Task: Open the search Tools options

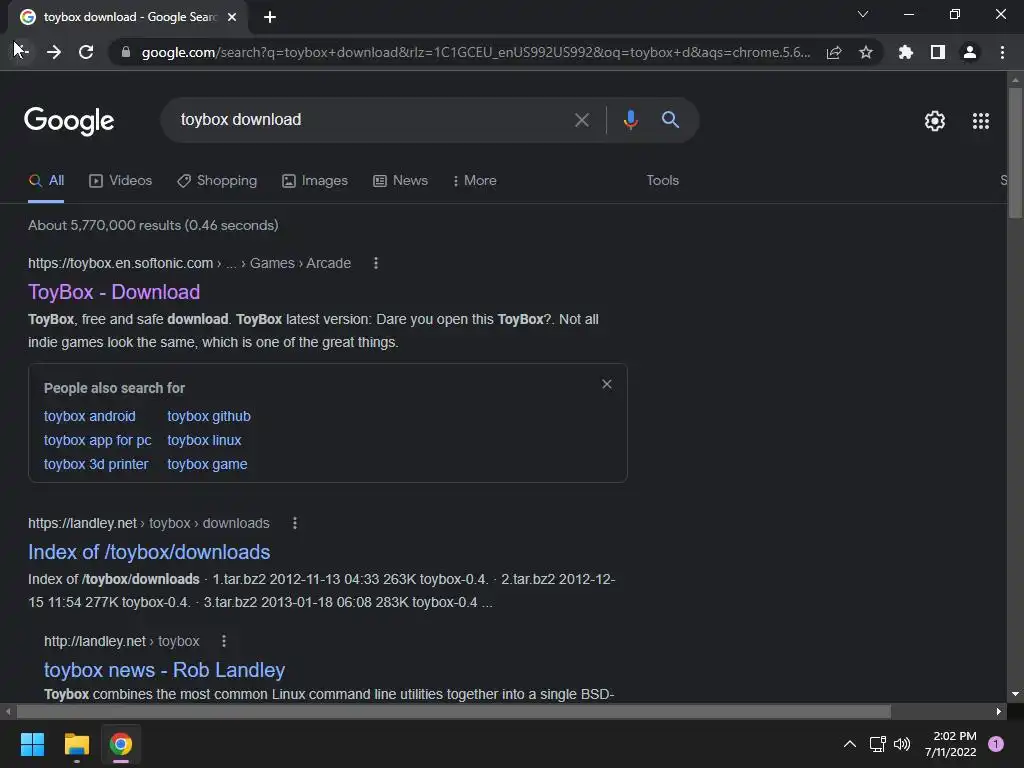Action: pos(662,181)
